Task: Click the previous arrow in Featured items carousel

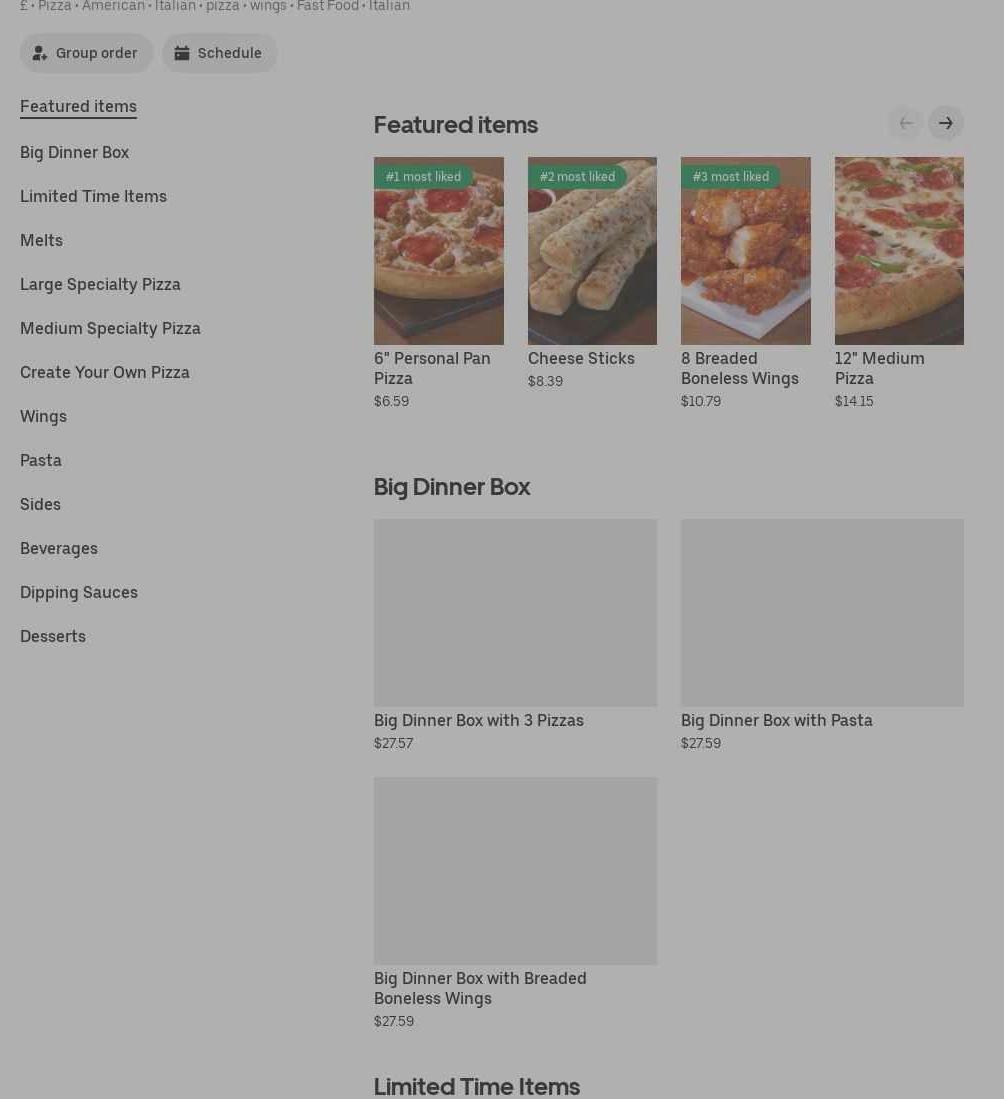Action: [906, 123]
